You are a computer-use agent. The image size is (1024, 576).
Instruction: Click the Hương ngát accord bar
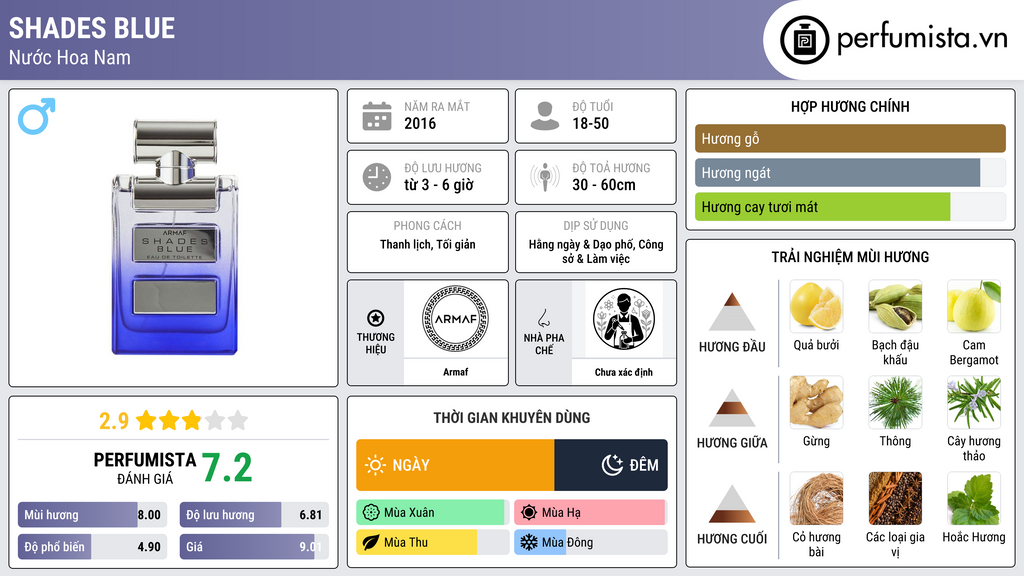pyautogui.click(x=850, y=173)
